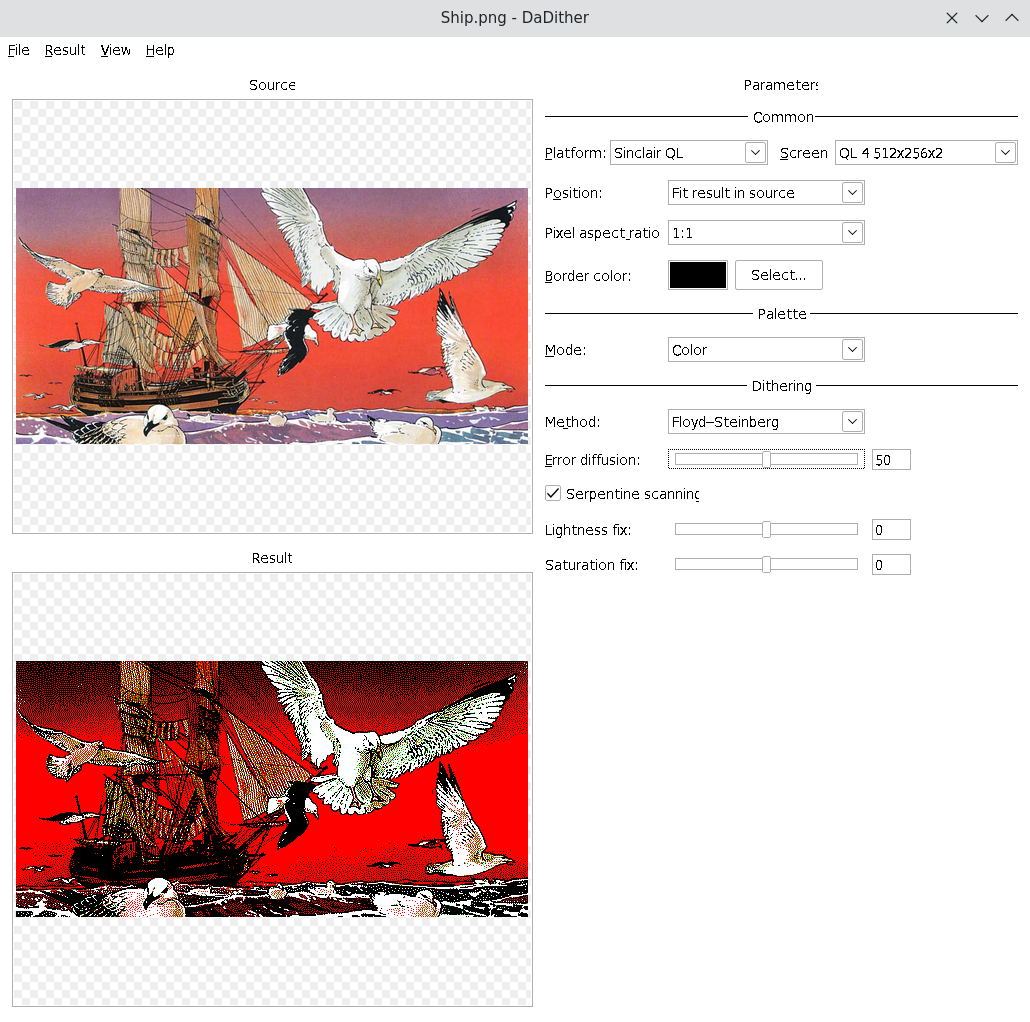Maximize the window using the up chevron

point(1012,18)
